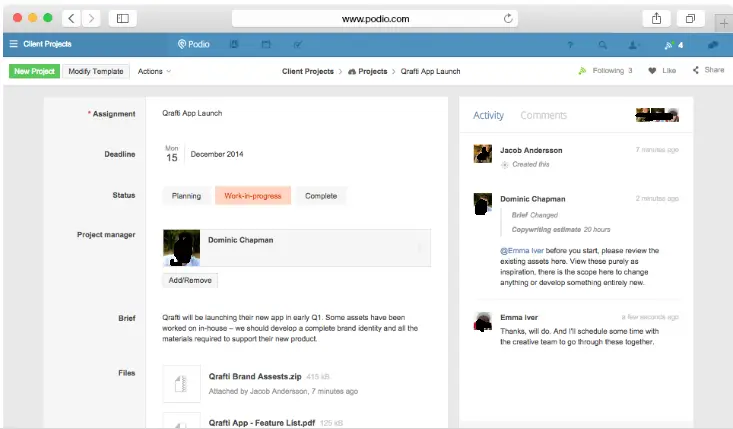
Task: Click the Brief description text
Action: [290, 328]
